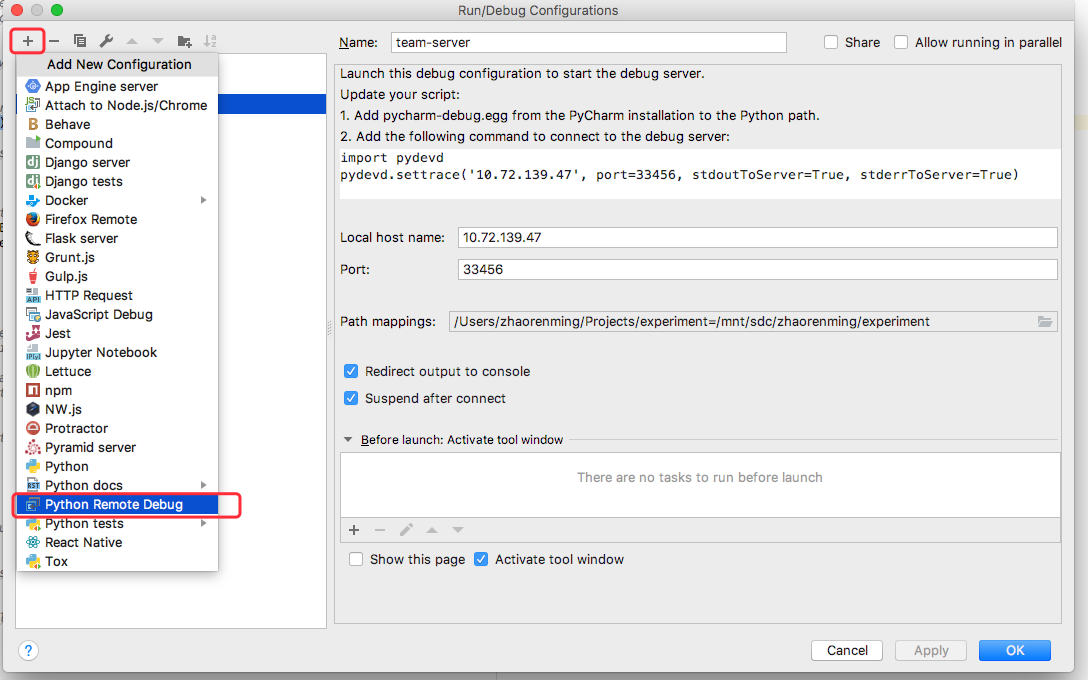This screenshot has height=680, width=1088.
Task: Choose Django server configuration type
Action: (87, 162)
